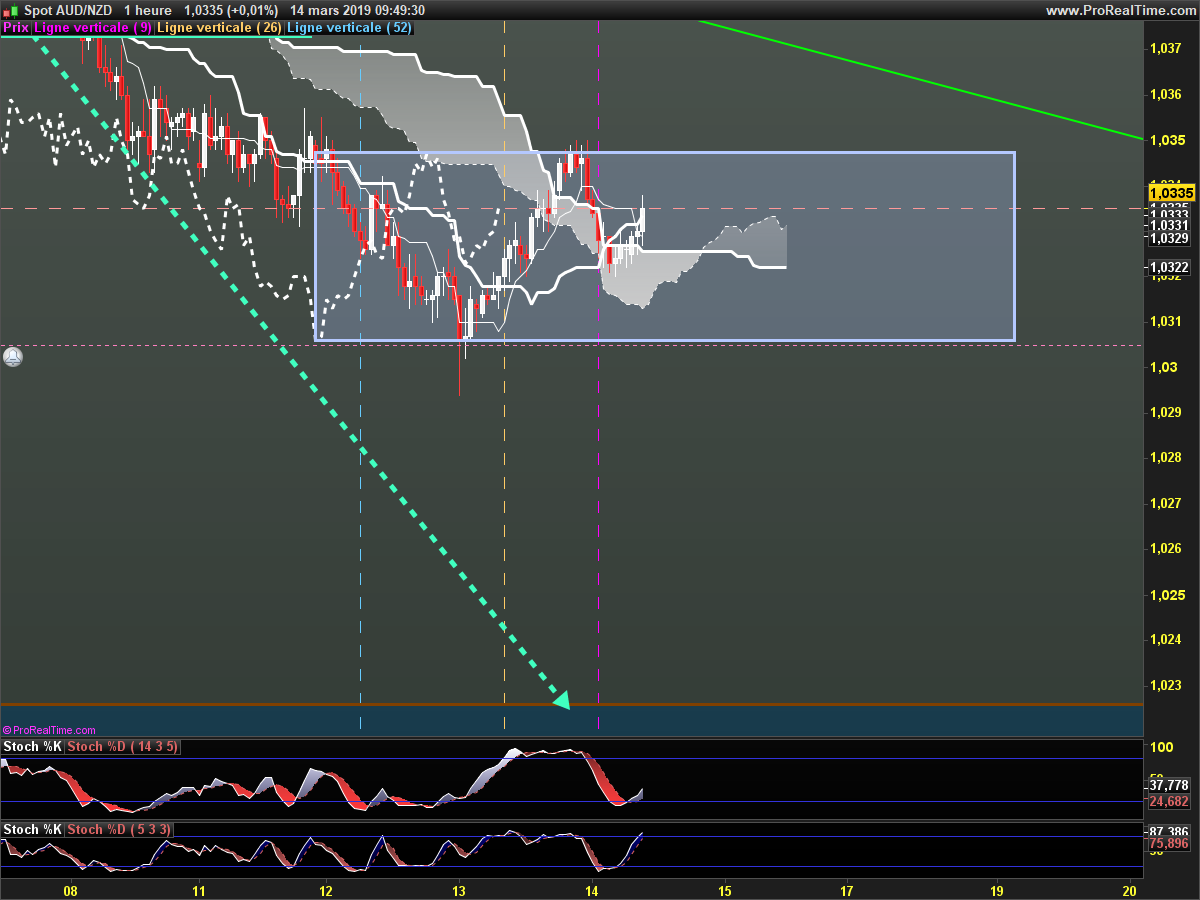Click the 1,028 price axis label
This screenshot has width=1200, height=900.
(x=1167, y=457)
